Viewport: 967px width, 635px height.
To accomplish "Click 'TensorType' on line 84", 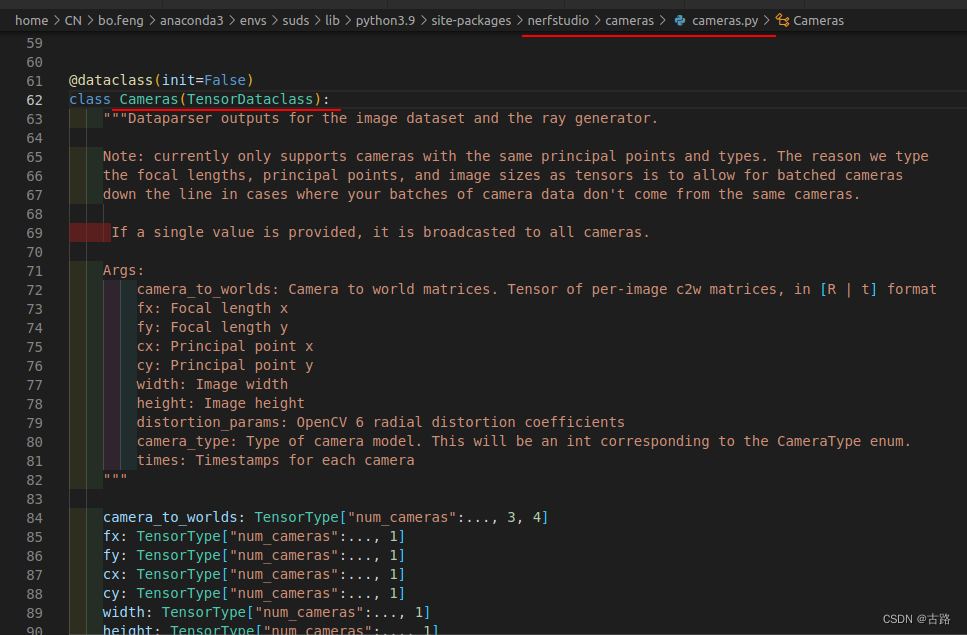I will click(297, 518).
